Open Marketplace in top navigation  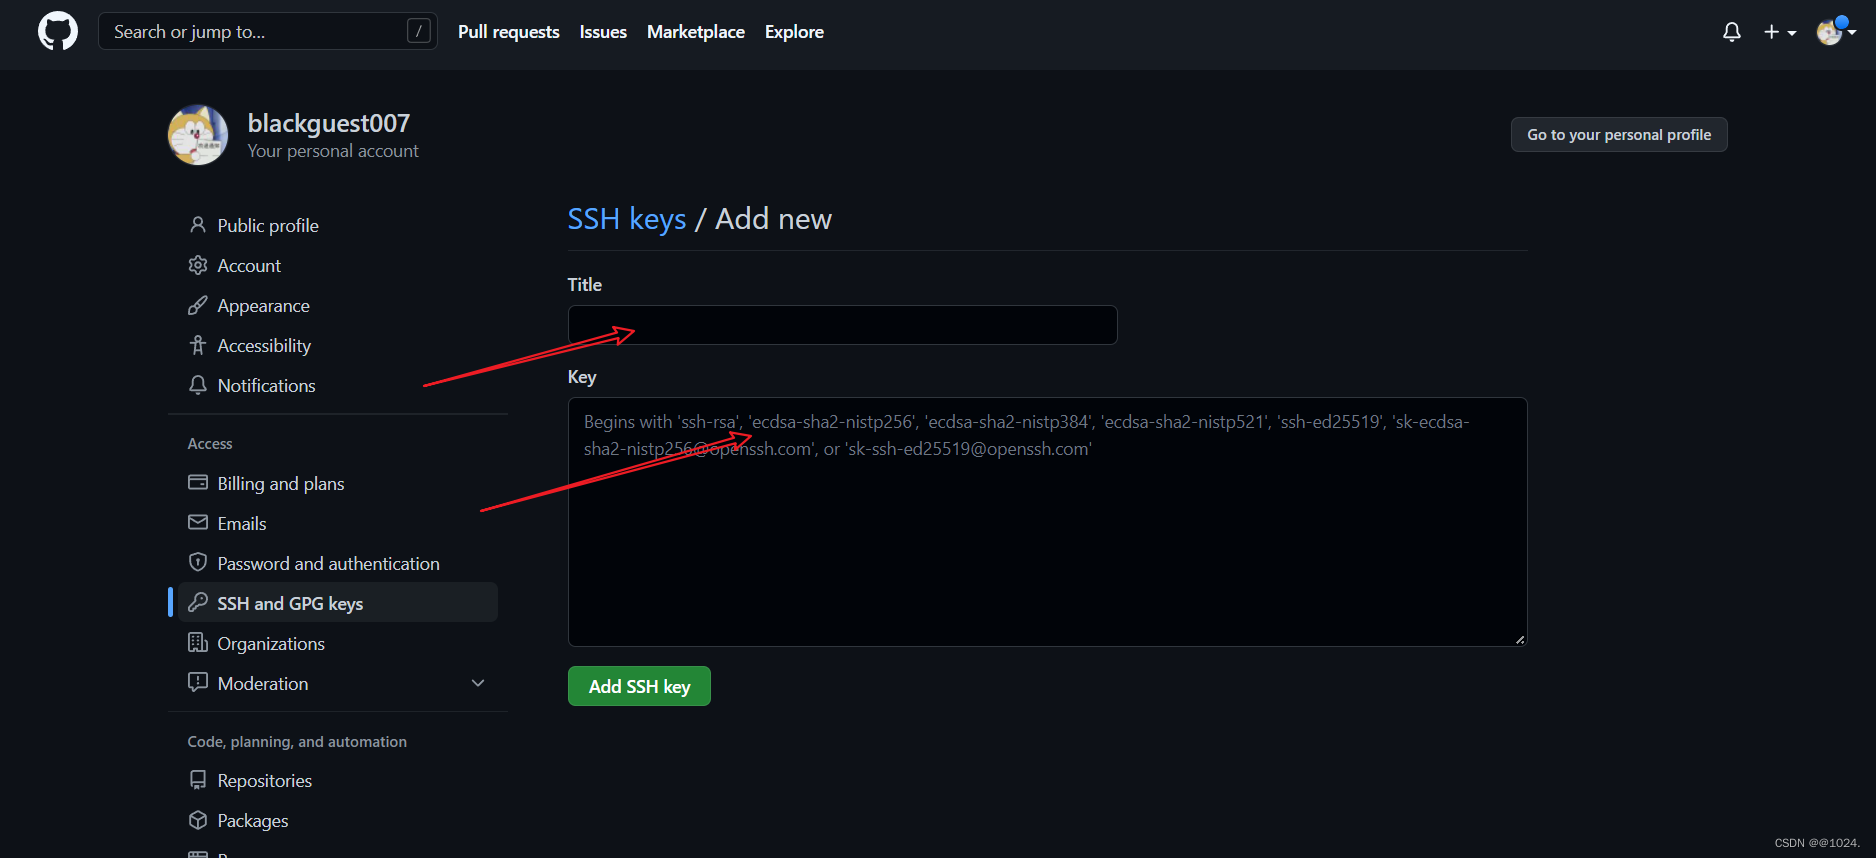point(696,32)
